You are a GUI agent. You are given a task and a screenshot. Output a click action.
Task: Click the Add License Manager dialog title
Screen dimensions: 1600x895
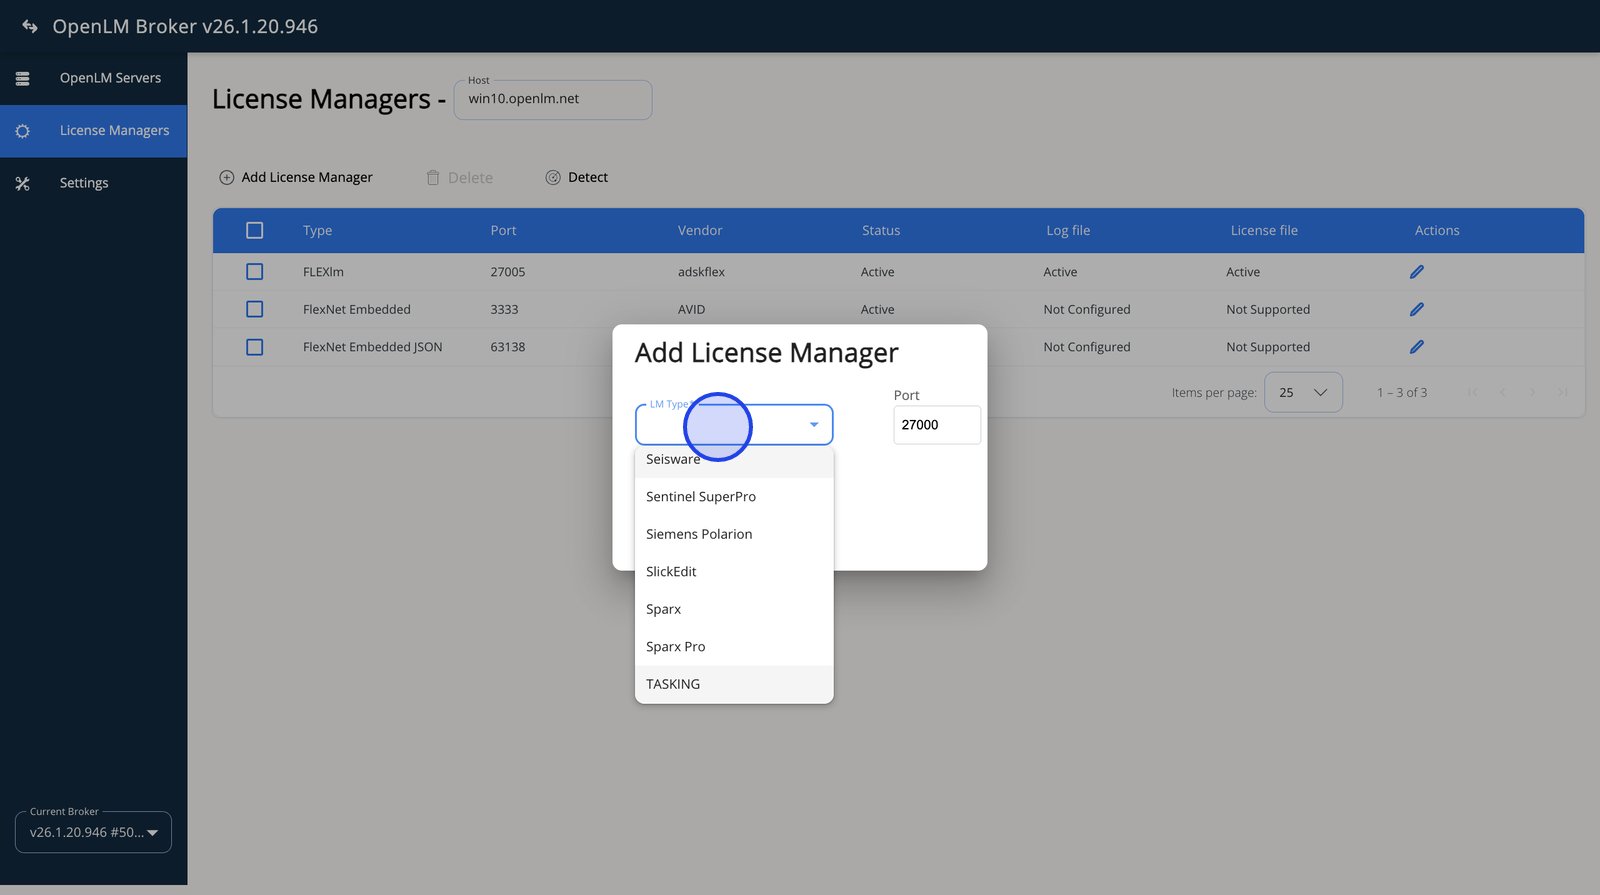coord(767,353)
